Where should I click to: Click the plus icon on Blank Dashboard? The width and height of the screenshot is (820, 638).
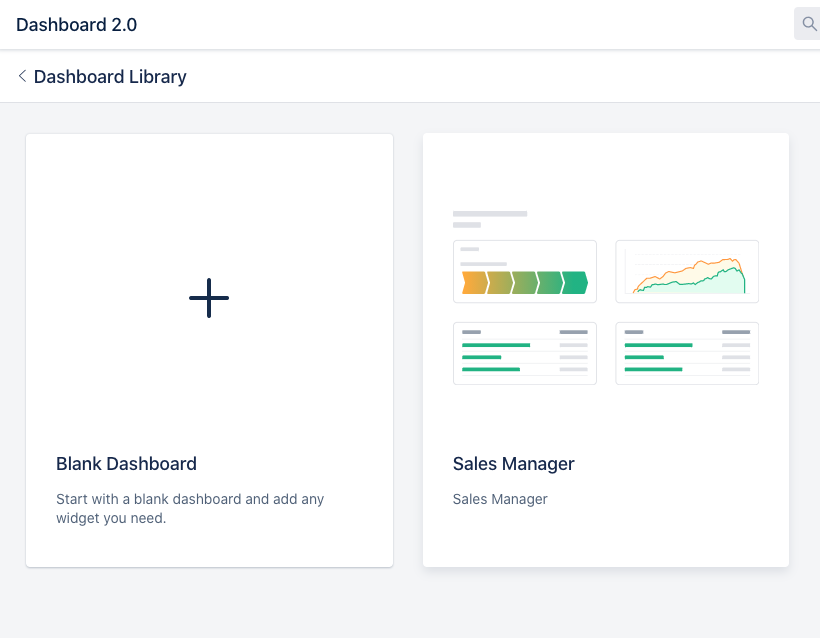coord(209,298)
